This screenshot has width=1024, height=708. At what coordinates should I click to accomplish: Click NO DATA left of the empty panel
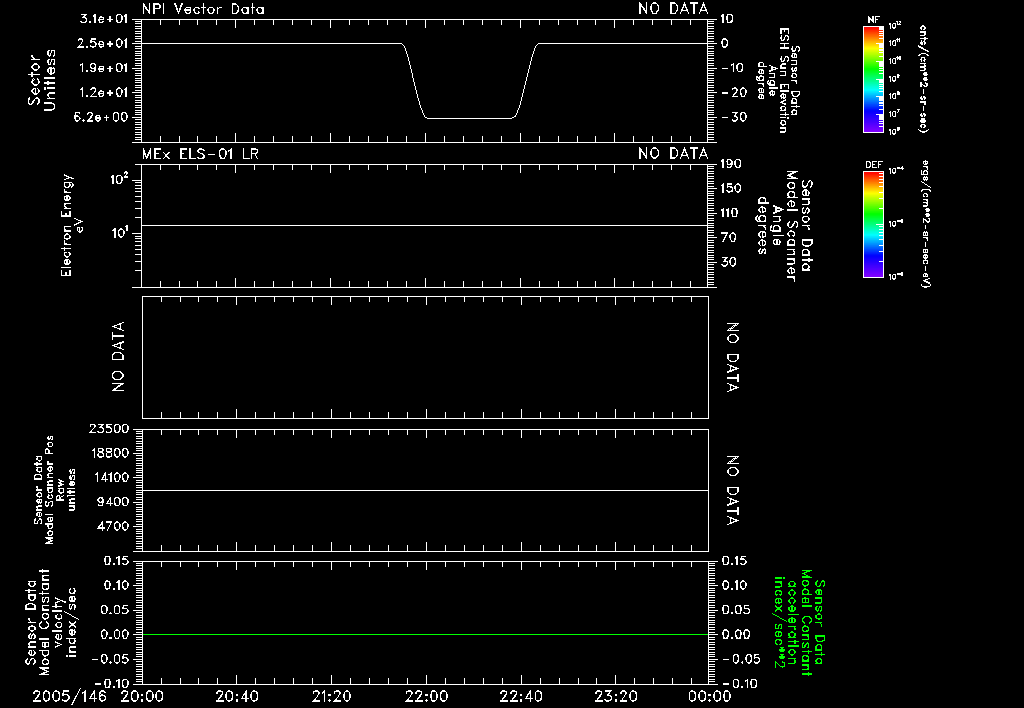(118, 357)
